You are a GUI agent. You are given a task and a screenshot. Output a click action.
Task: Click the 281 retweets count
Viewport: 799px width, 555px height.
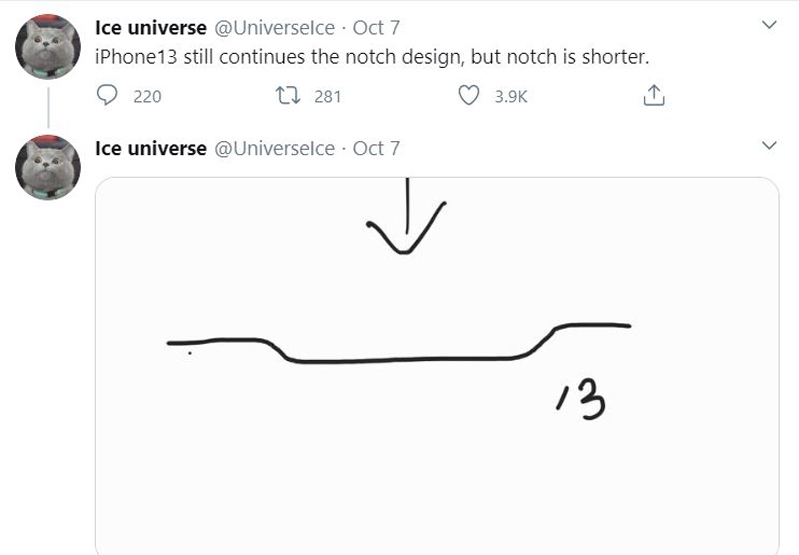coord(327,97)
